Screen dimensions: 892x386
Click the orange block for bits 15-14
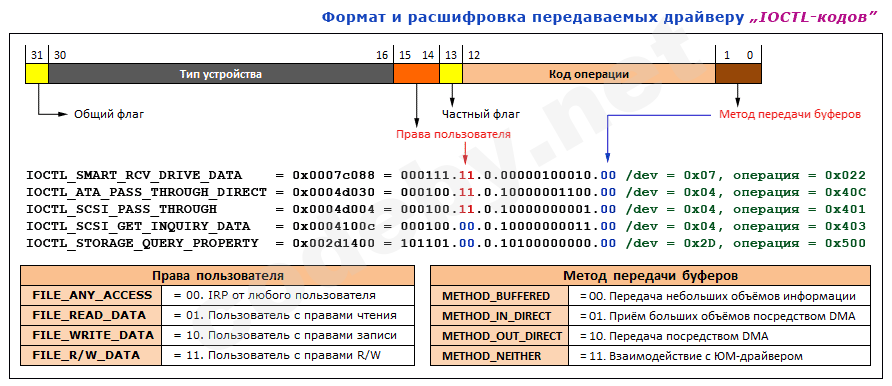(416, 74)
